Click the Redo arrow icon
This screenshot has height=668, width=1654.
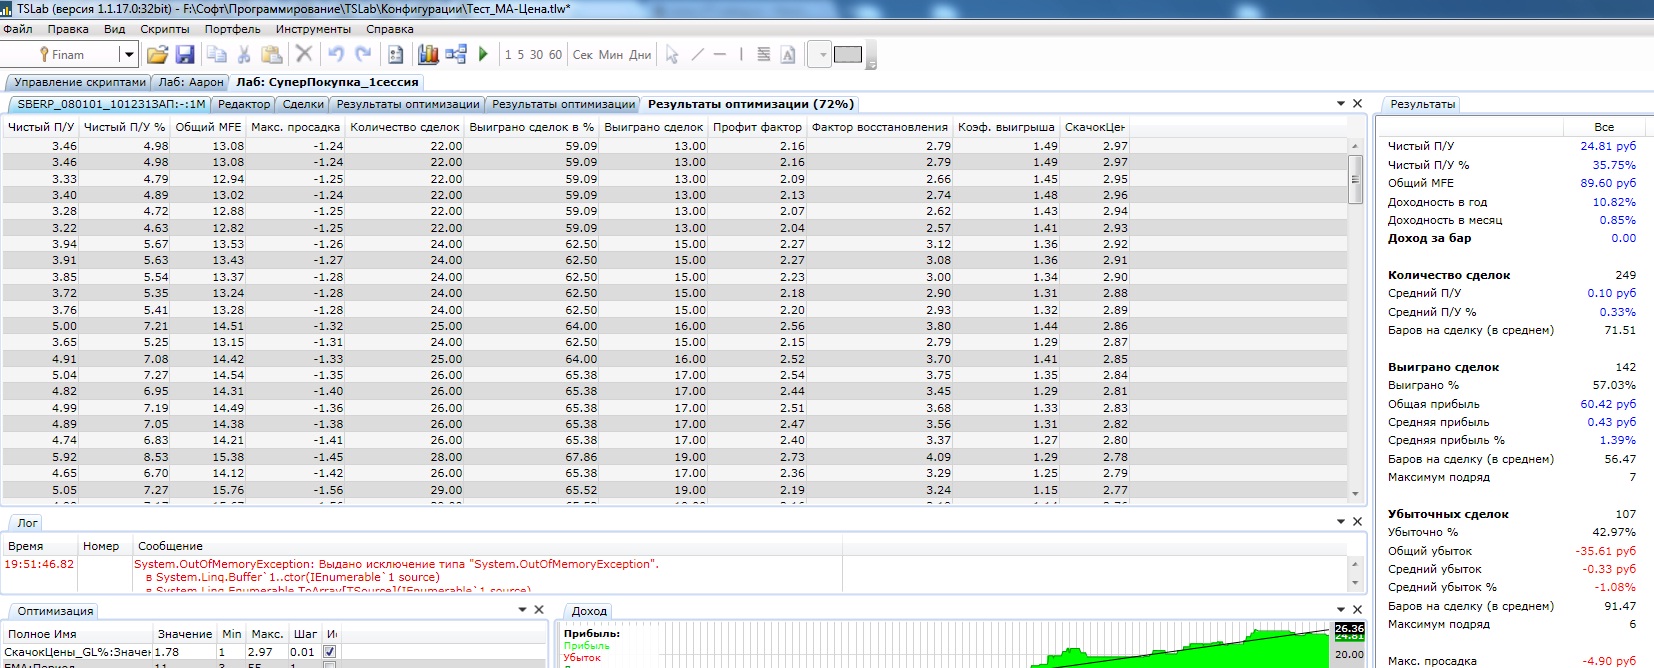click(363, 55)
